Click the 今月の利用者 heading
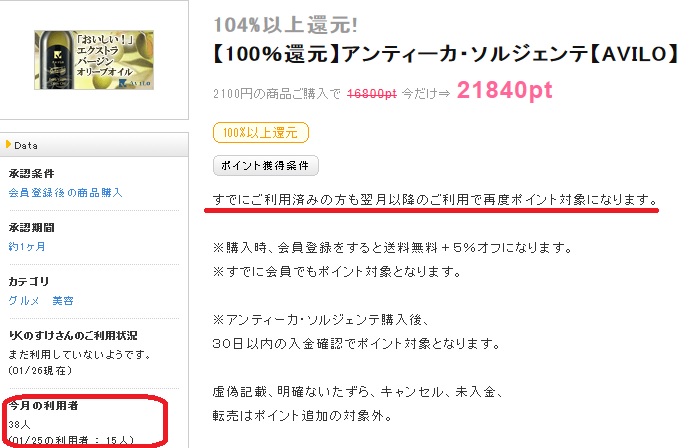Screen dimensions: 698x448 click(x=44, y=405)
